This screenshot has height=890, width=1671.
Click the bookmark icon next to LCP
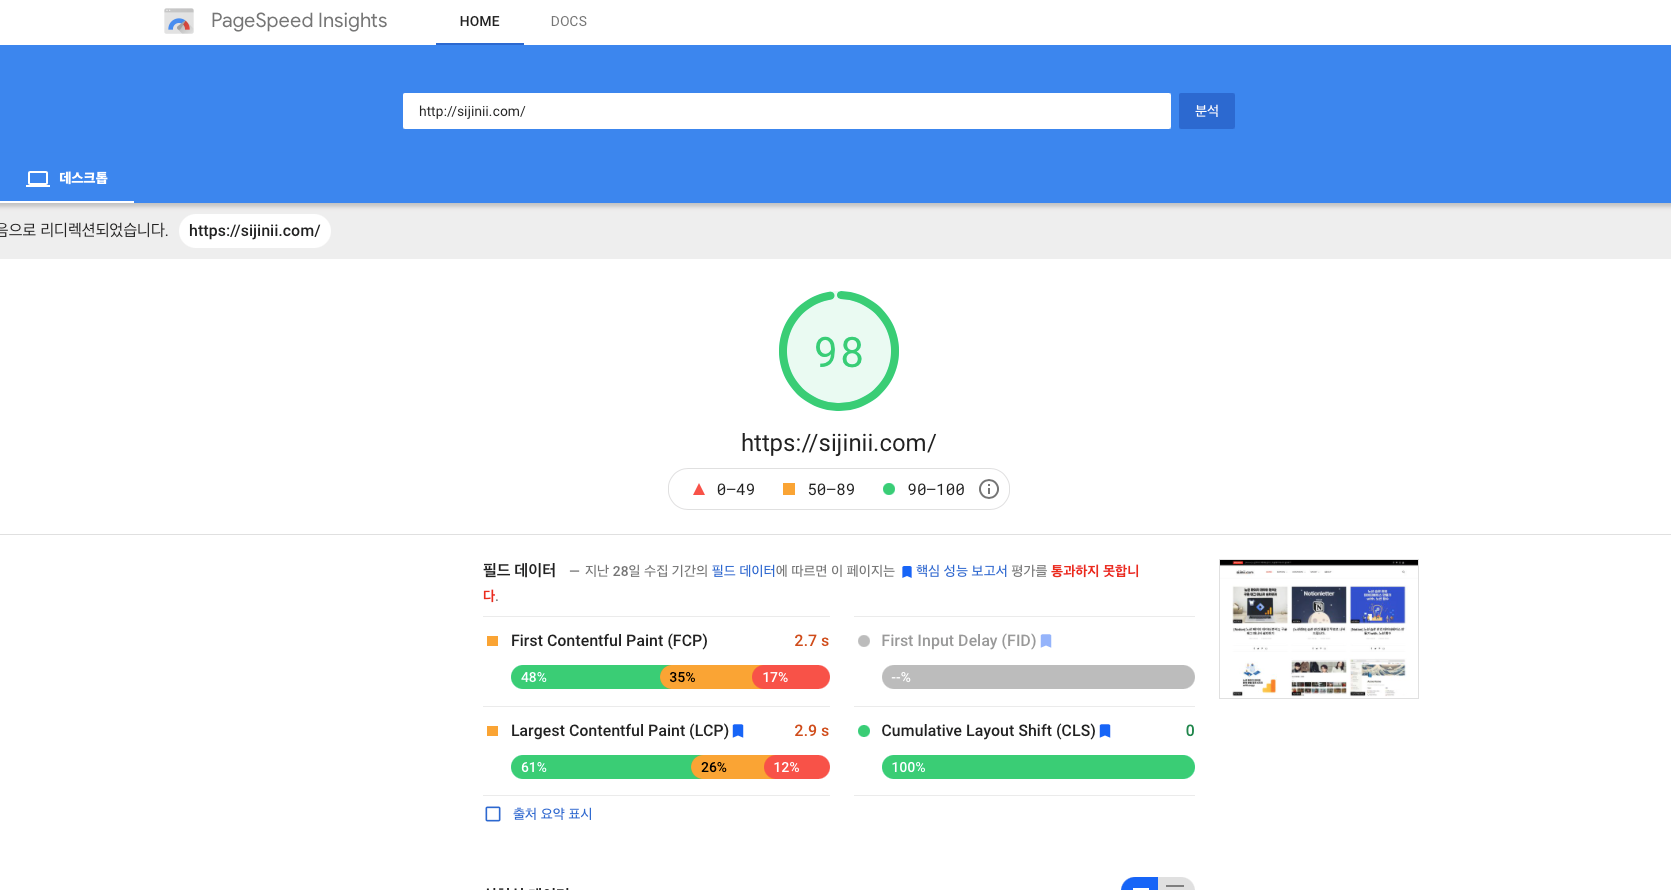click(x=738, y=731)
